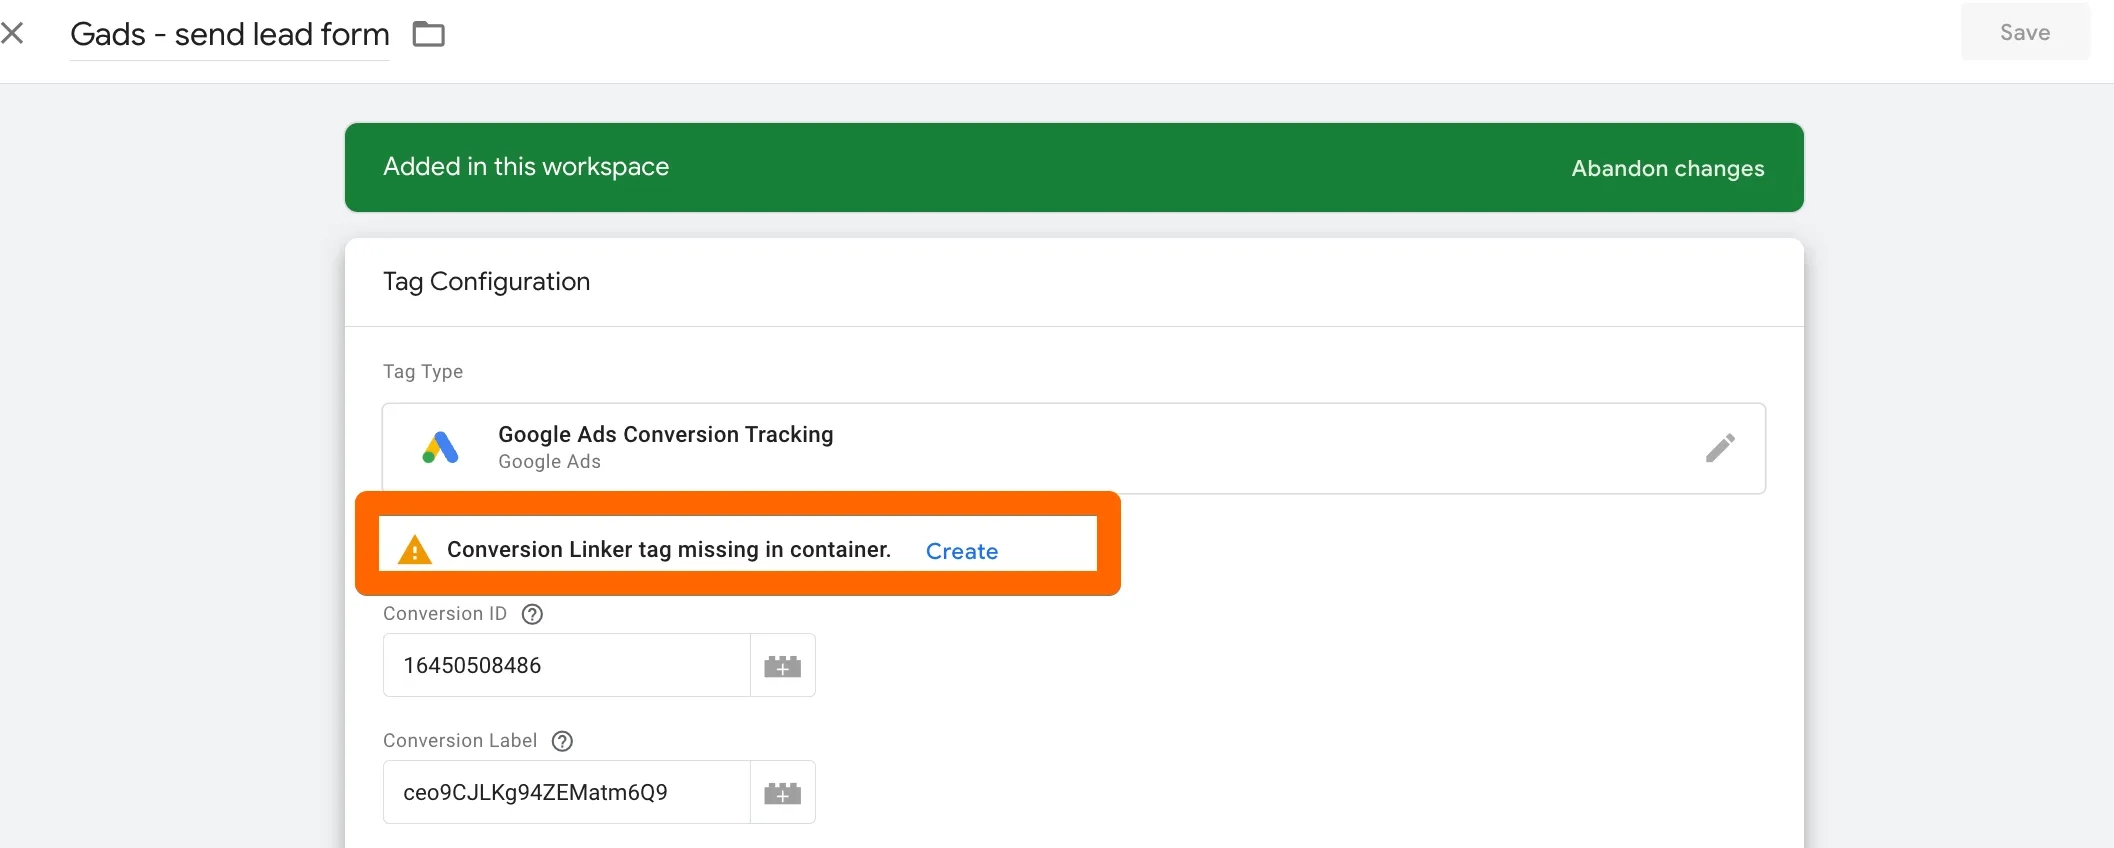Open the help icon beside Conversion Label
Screen dimensions: 2114x848
point(563,741)
